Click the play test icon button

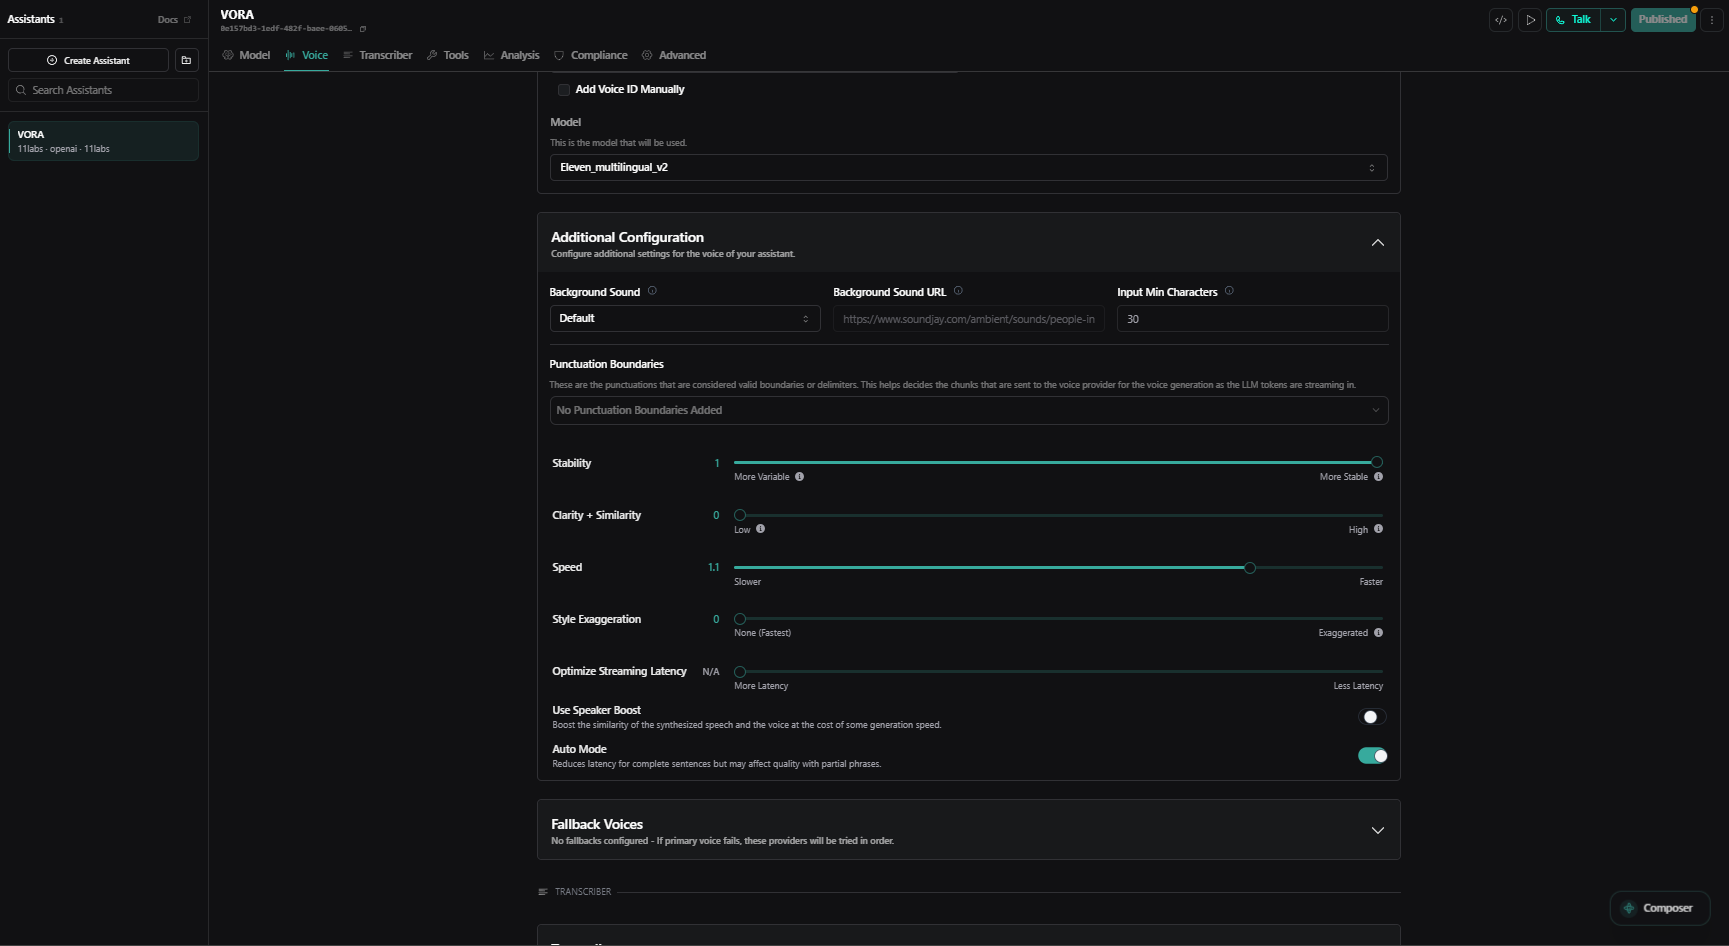[1530, 20]
